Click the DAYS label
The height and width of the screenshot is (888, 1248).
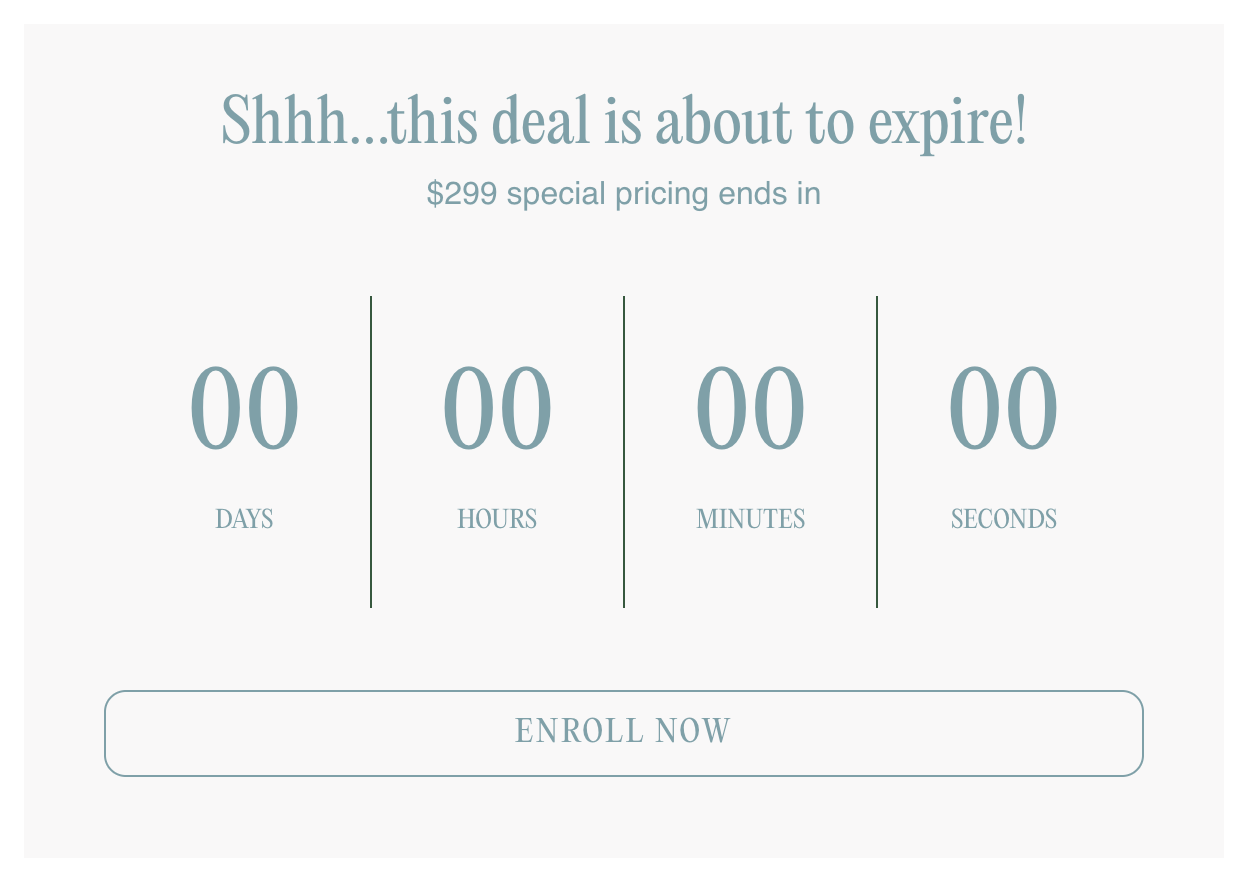pos(244,519)
